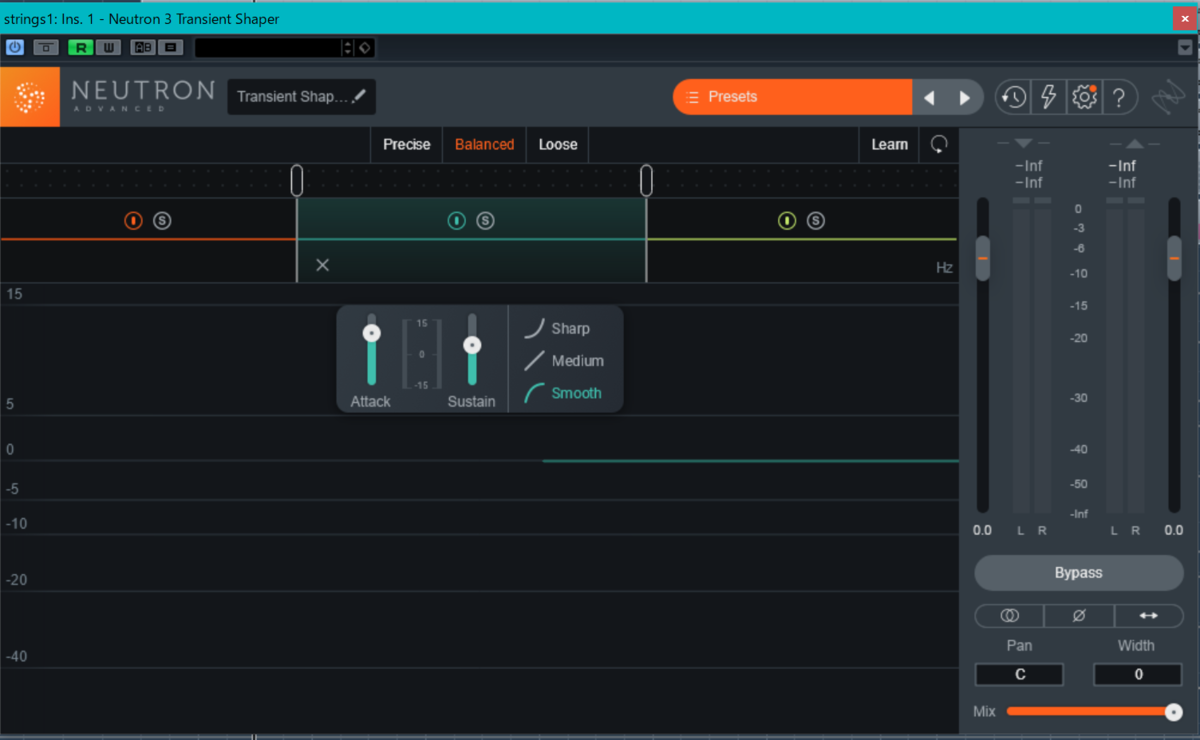The height and width of the screenshot is (740, 1200).
Task: Choose the Medium contour option
Action: click(x=564, y=360)
